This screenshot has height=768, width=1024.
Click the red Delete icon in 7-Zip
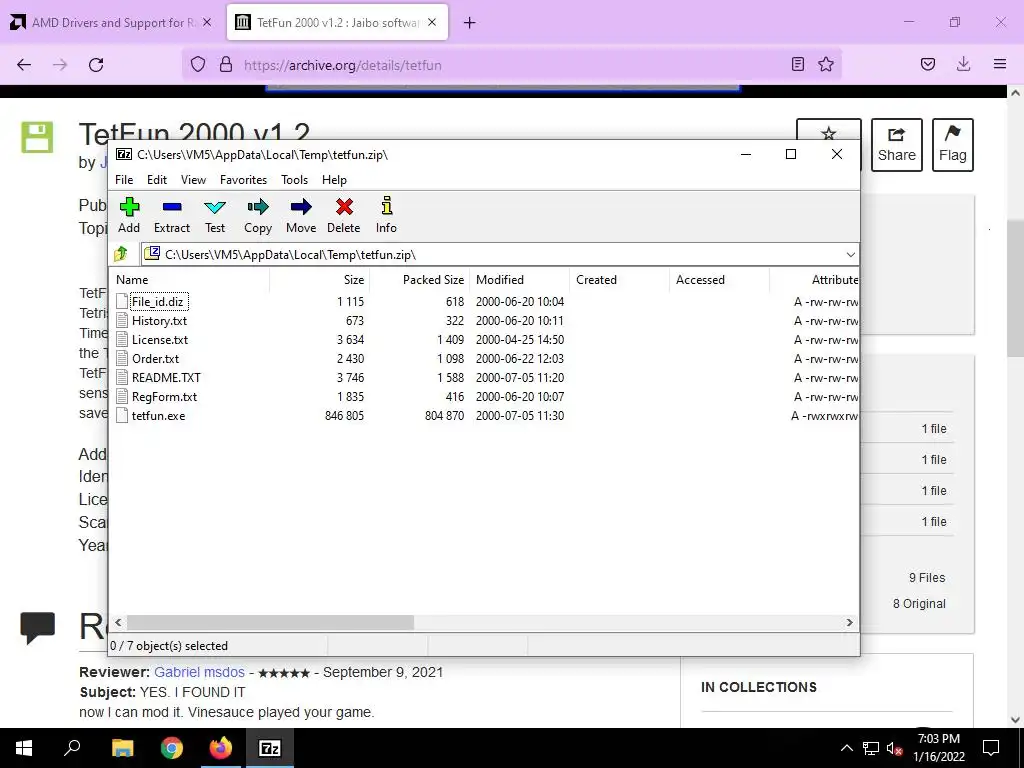[344, 215]
